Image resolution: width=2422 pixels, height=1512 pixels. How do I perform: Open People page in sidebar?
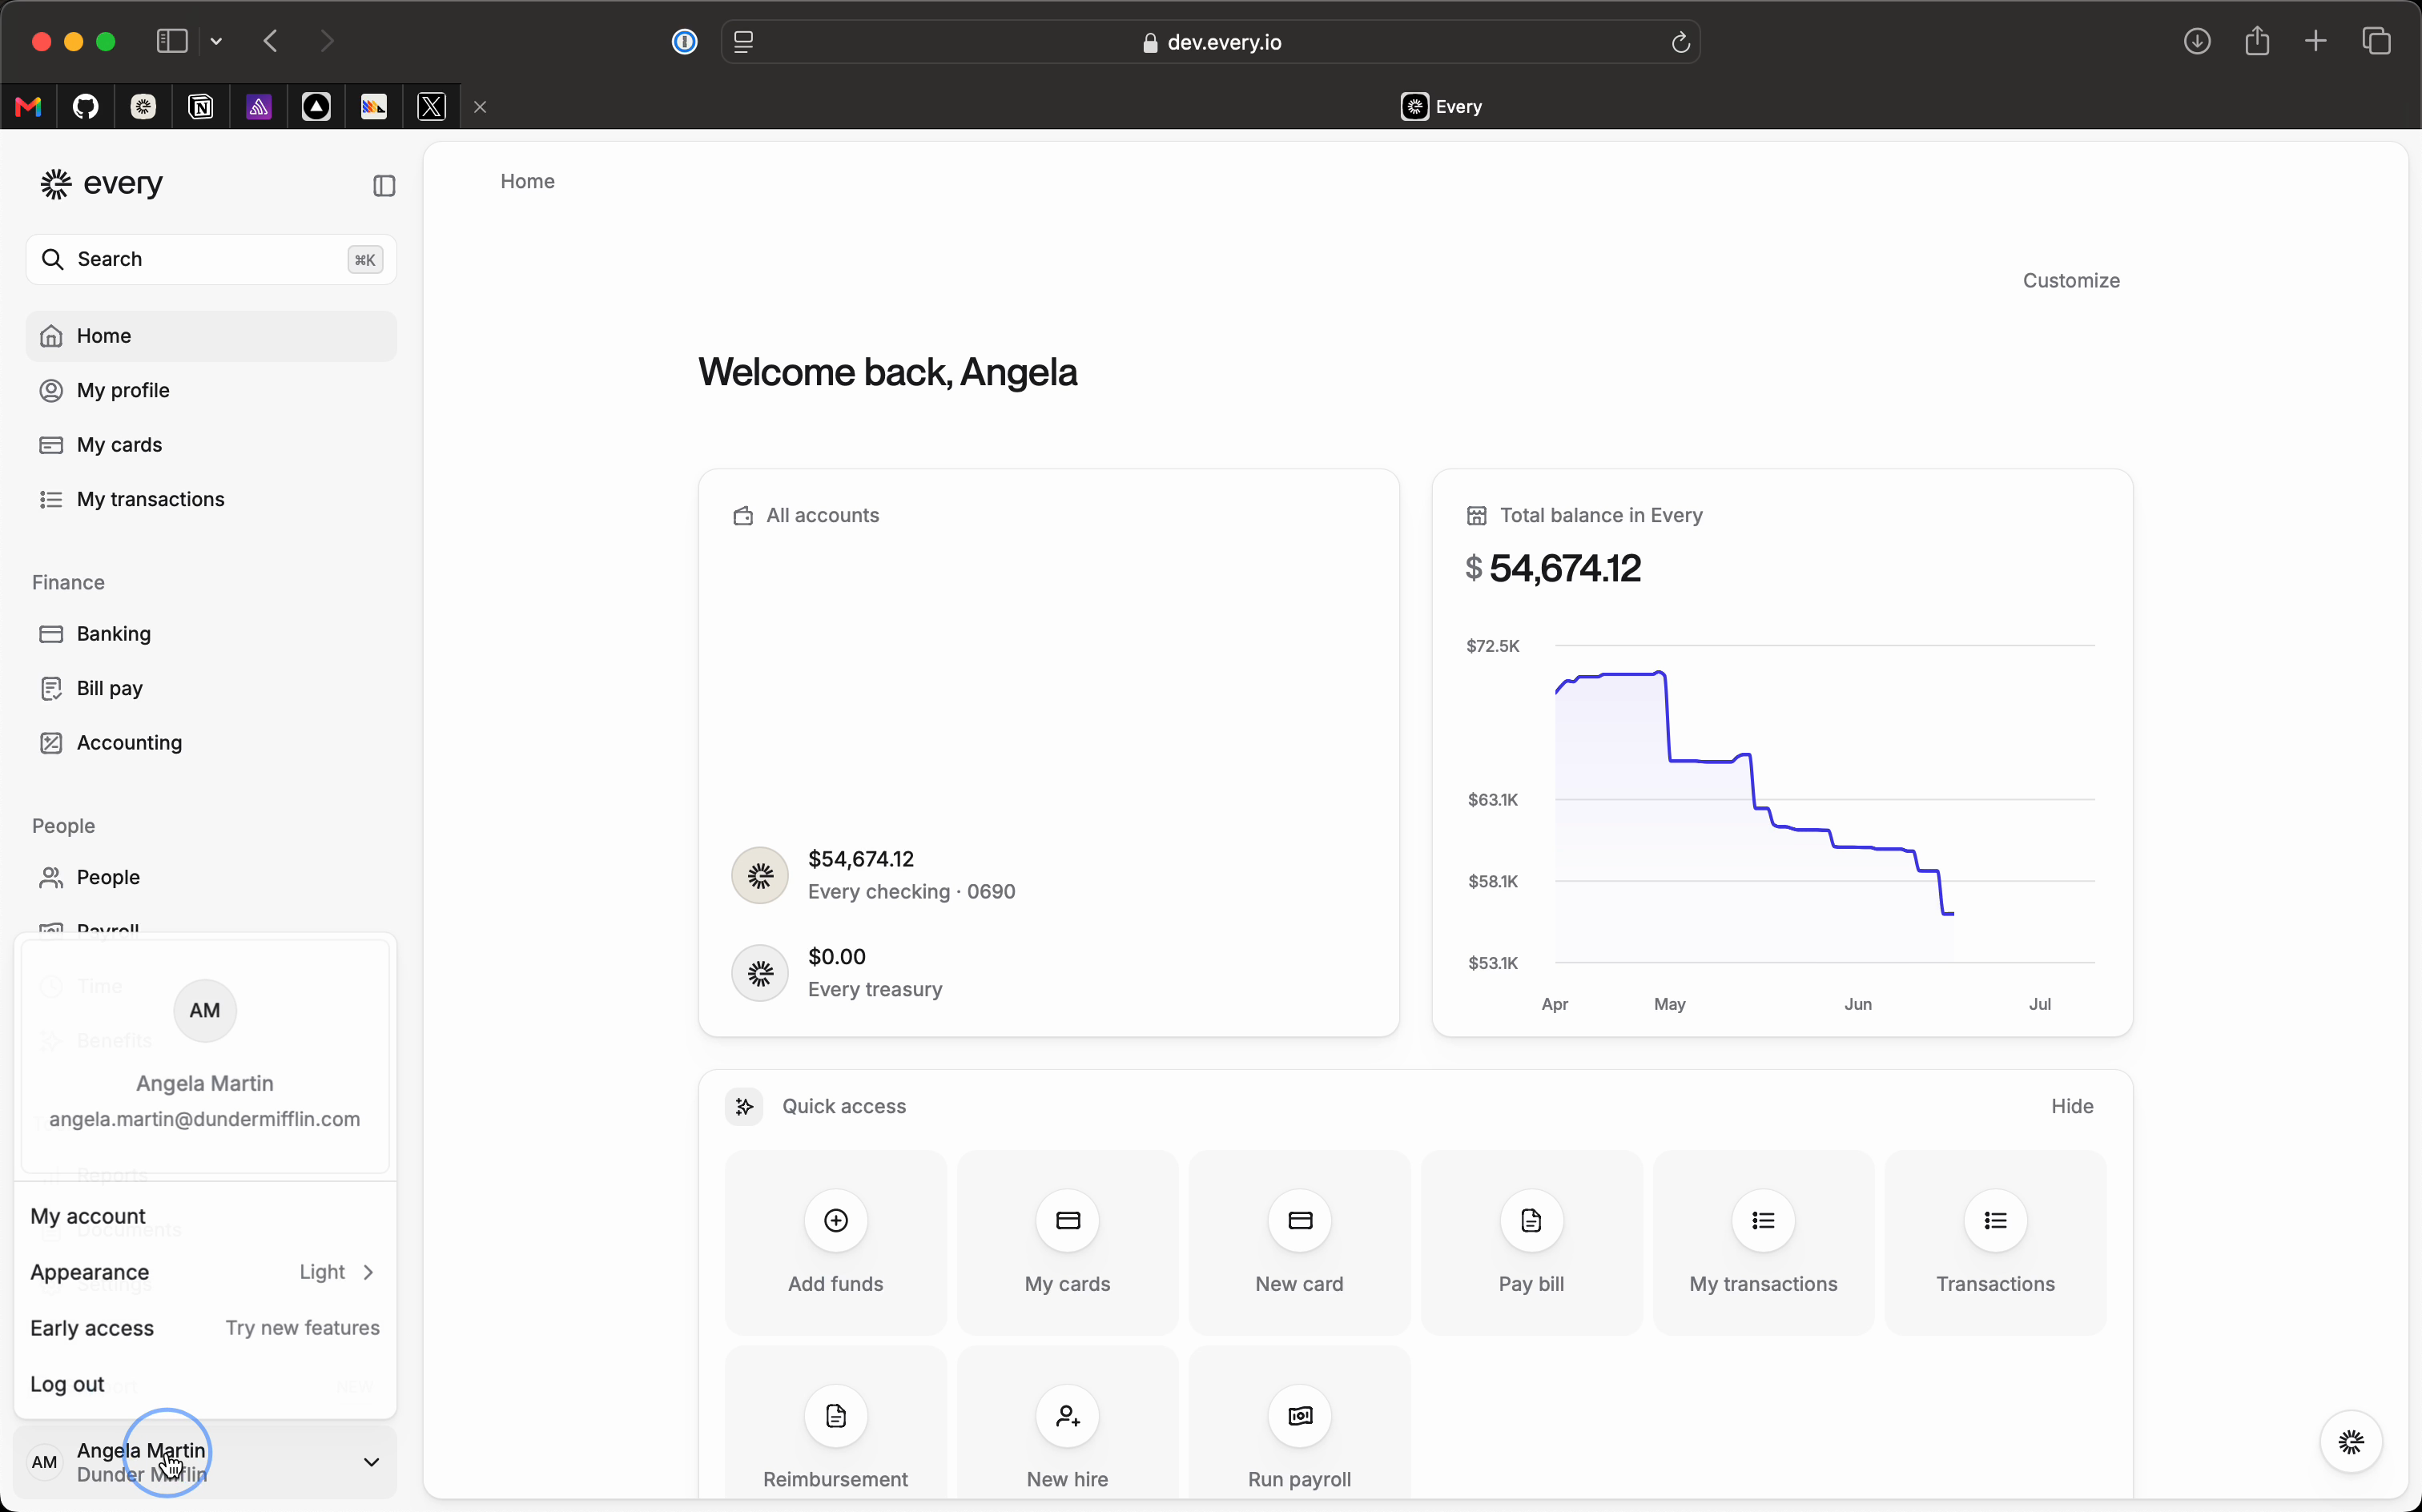(211, 877)
